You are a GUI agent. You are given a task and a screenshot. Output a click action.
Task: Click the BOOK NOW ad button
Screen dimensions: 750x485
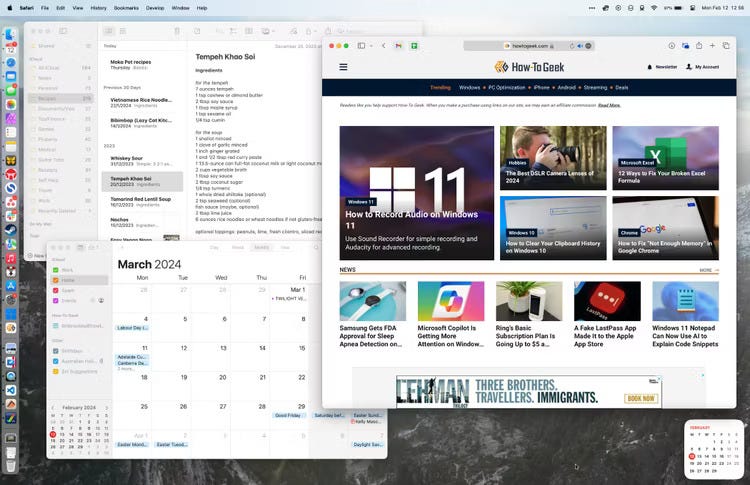coord(641,398)
